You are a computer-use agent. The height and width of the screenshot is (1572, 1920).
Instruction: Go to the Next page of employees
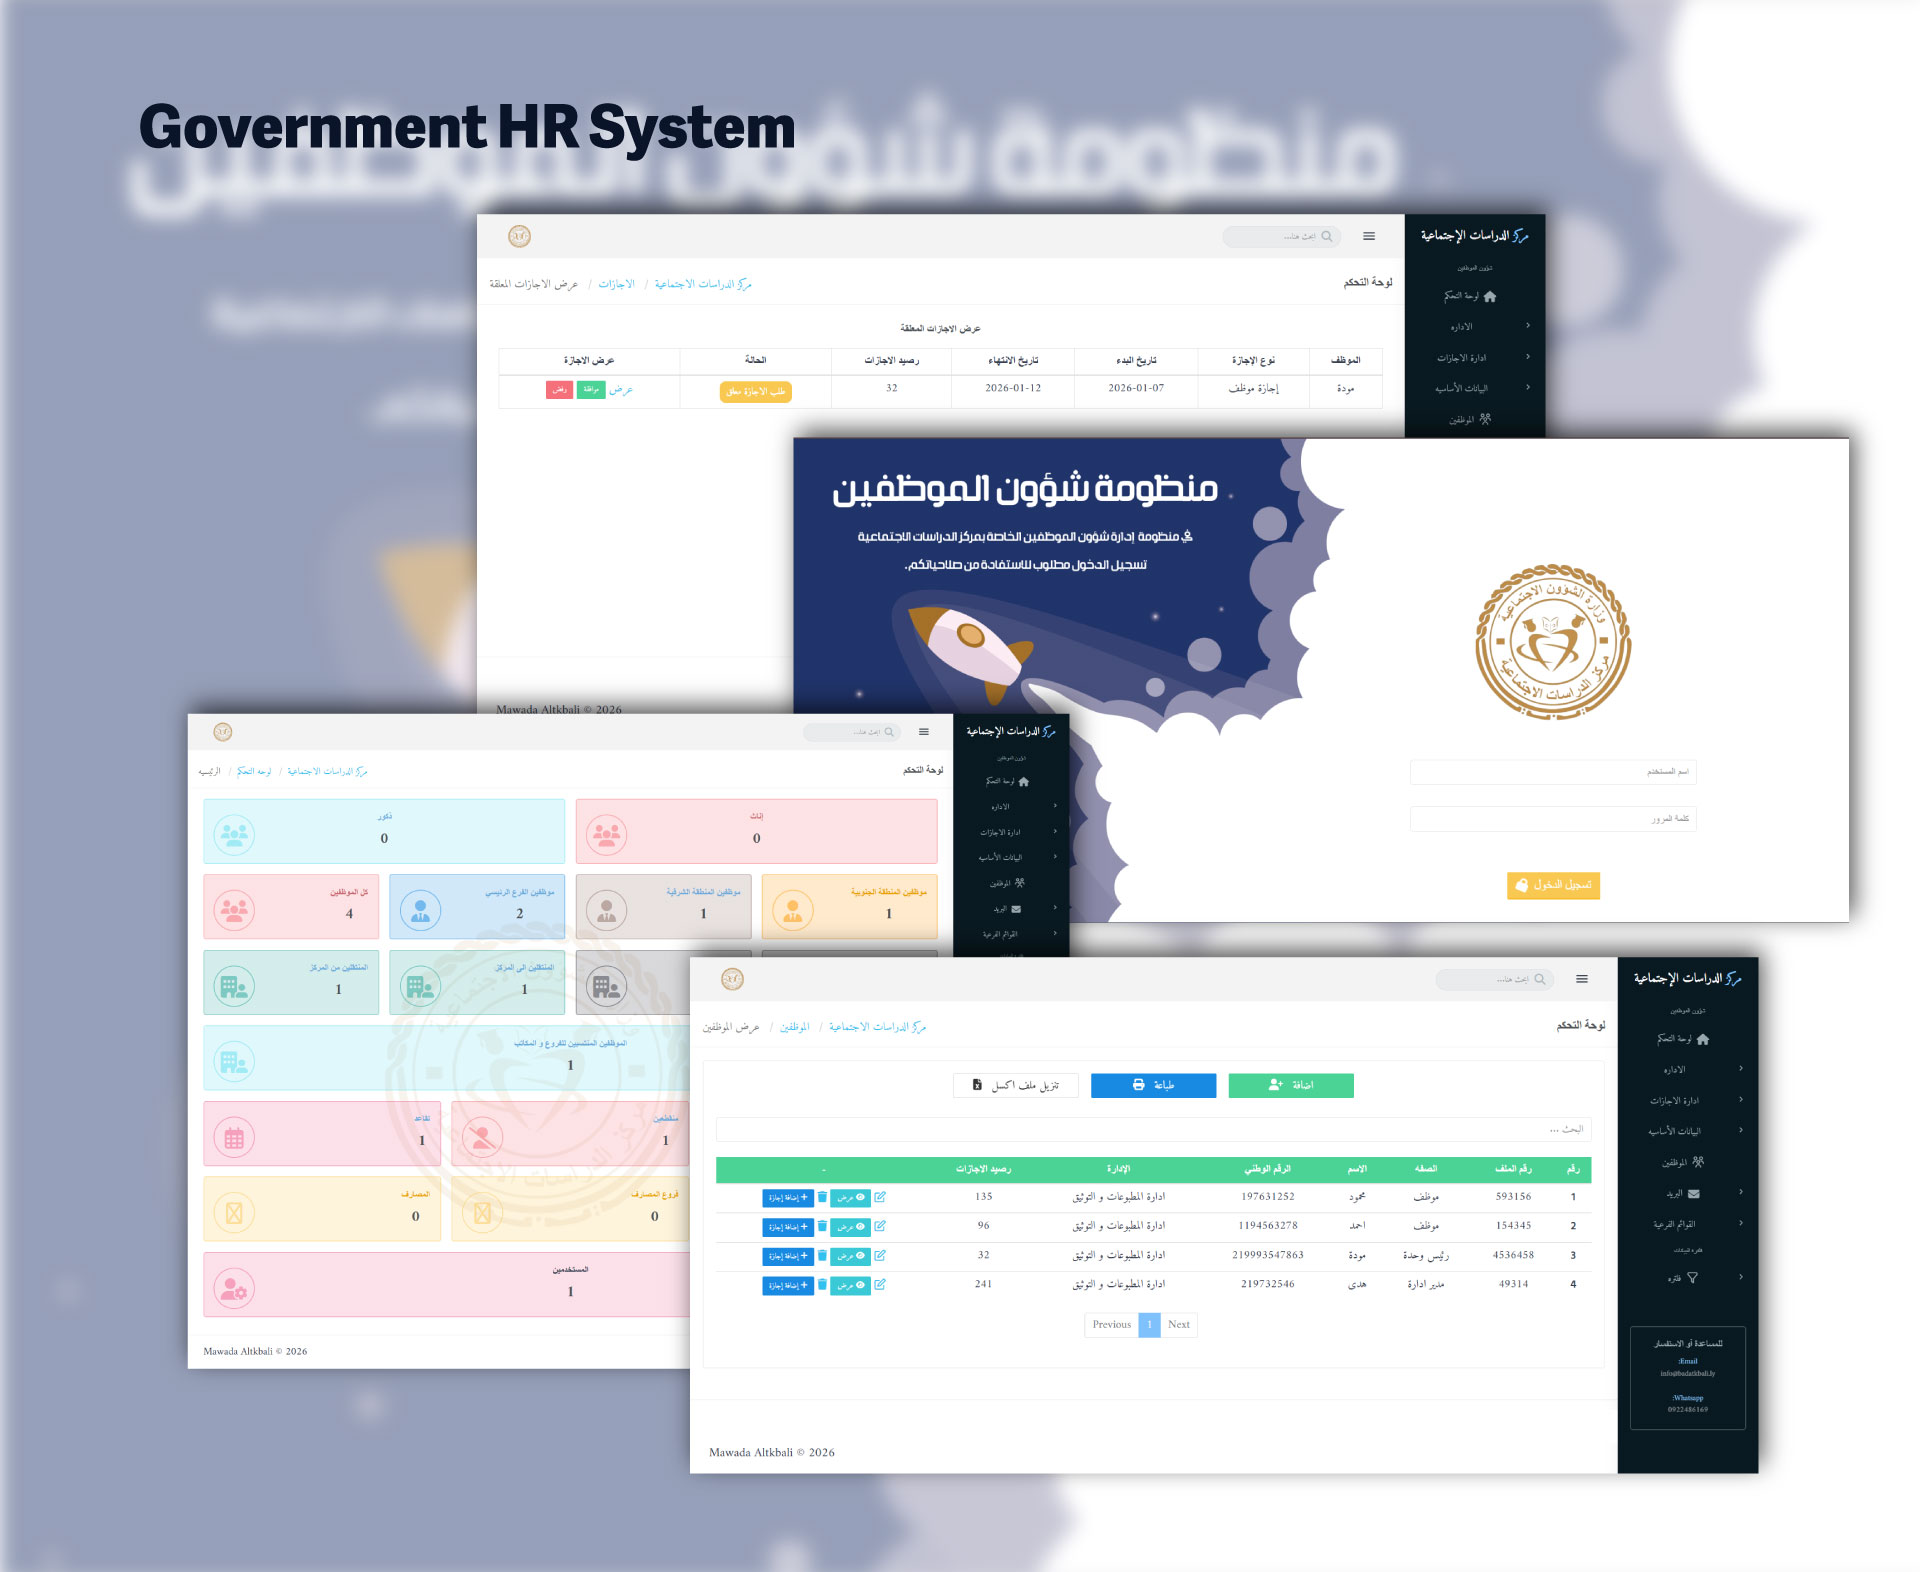coord(1179,1325)
